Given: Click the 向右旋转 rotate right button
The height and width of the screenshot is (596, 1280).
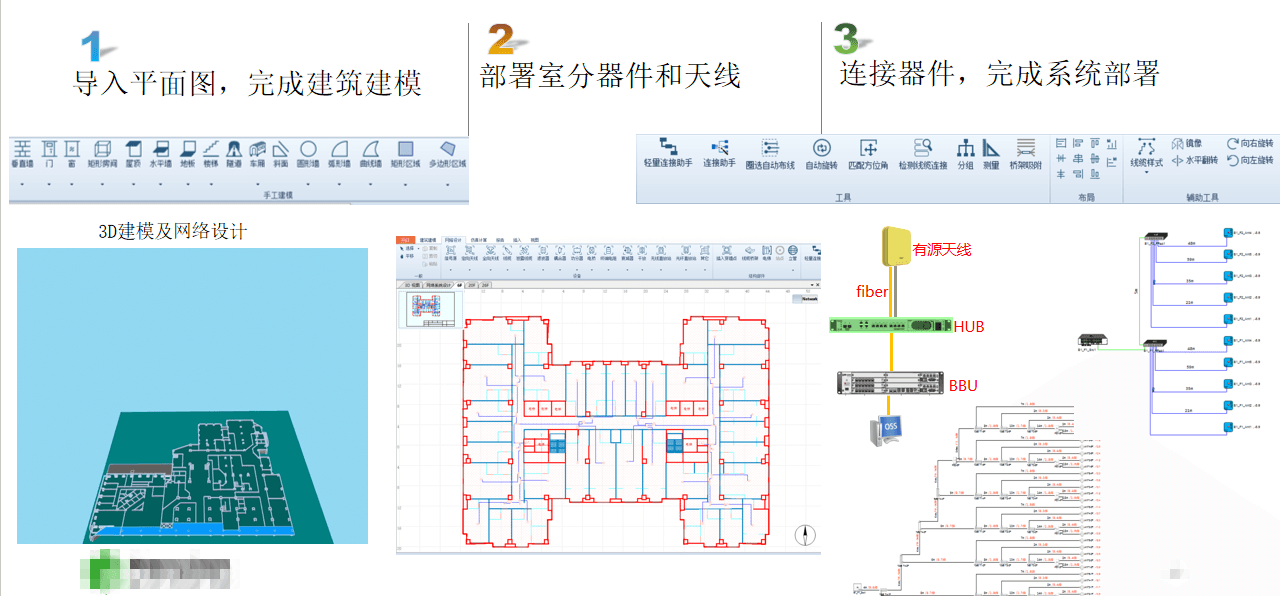Looking at the screenshot, I should coord(1250,143).
